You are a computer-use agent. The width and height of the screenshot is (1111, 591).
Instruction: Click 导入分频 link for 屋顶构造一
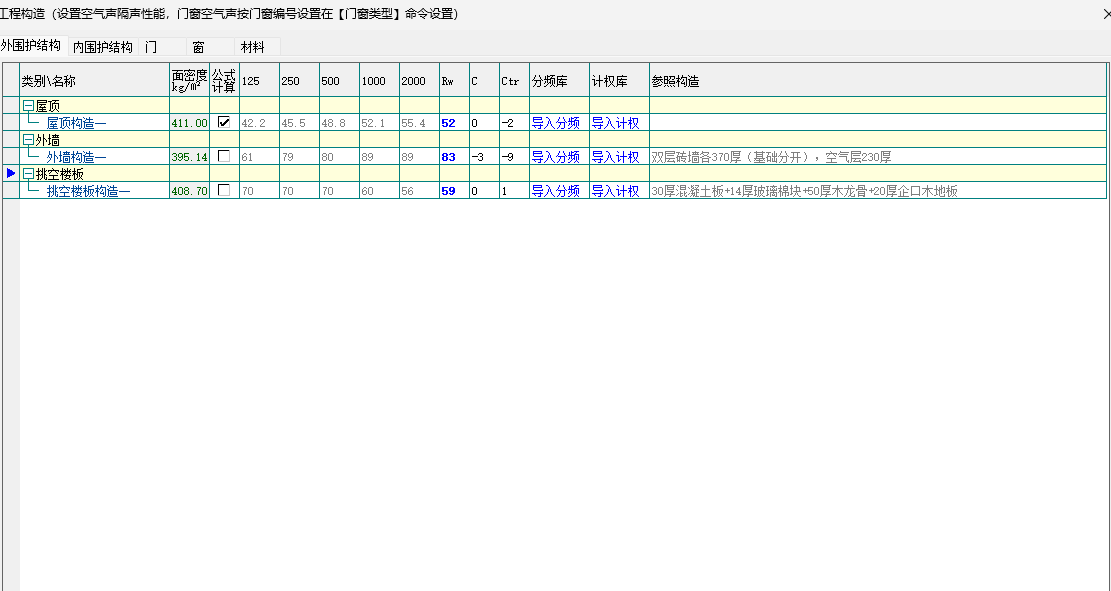pyautogui.click(x=555, y=123)
